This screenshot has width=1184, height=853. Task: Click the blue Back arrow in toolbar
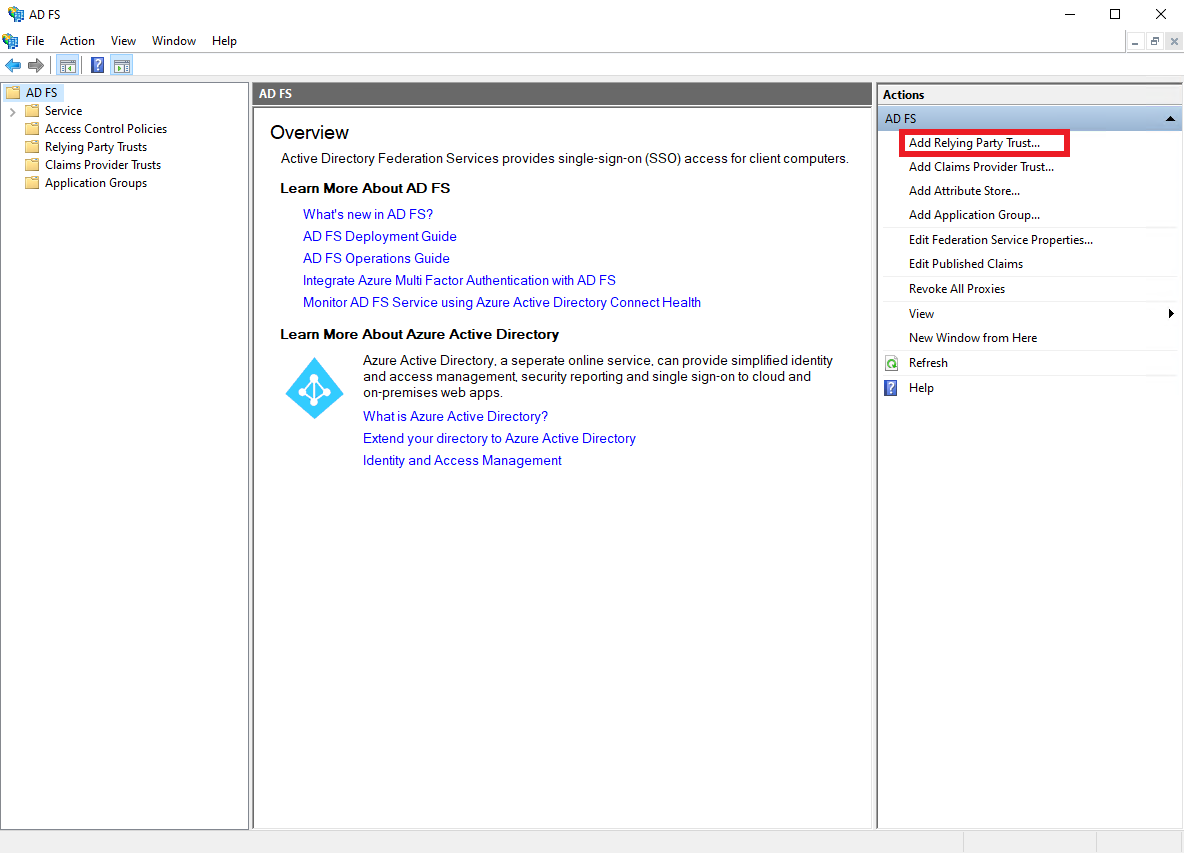pos(13,66)
